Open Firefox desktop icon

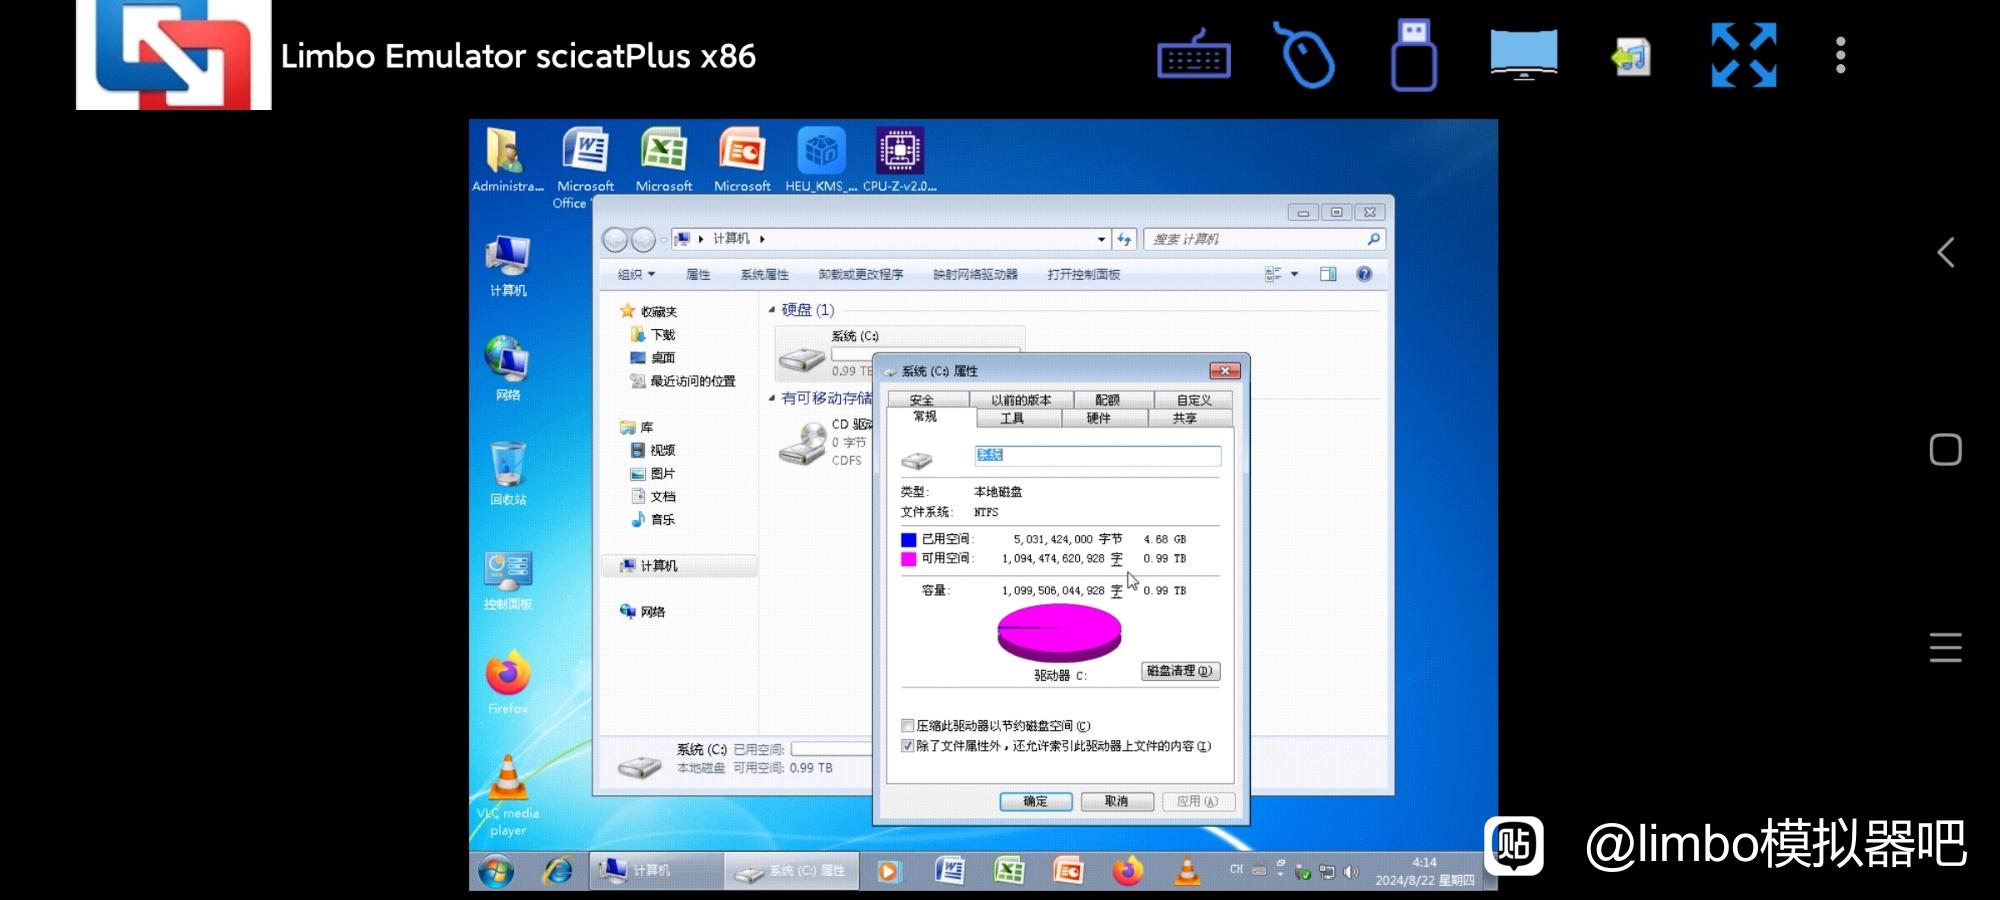point(508,684)
